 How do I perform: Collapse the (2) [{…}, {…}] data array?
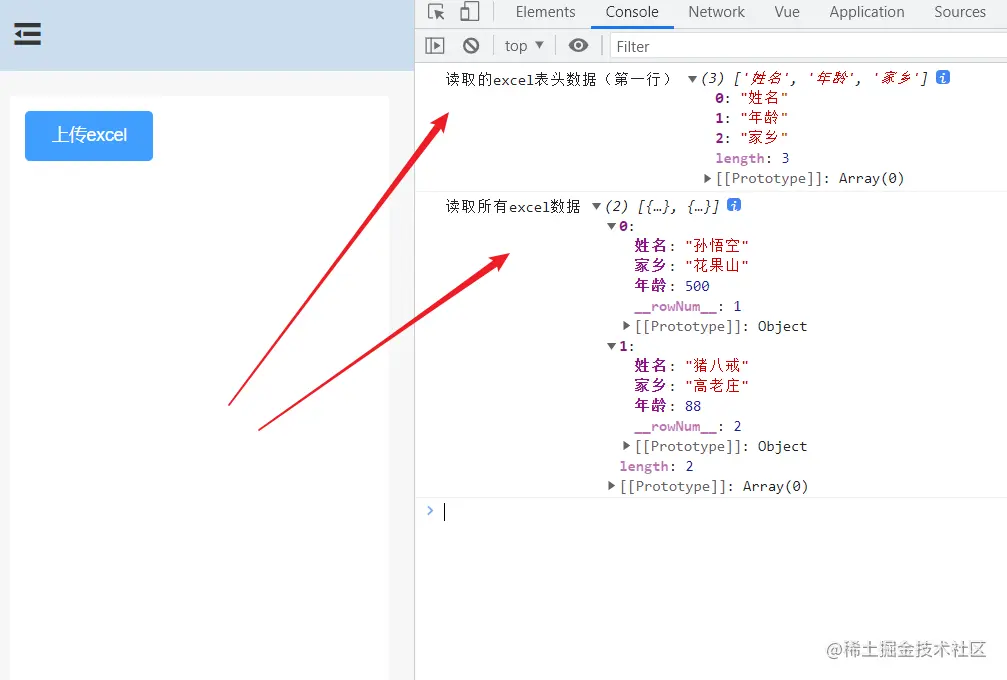pos(596,206)
